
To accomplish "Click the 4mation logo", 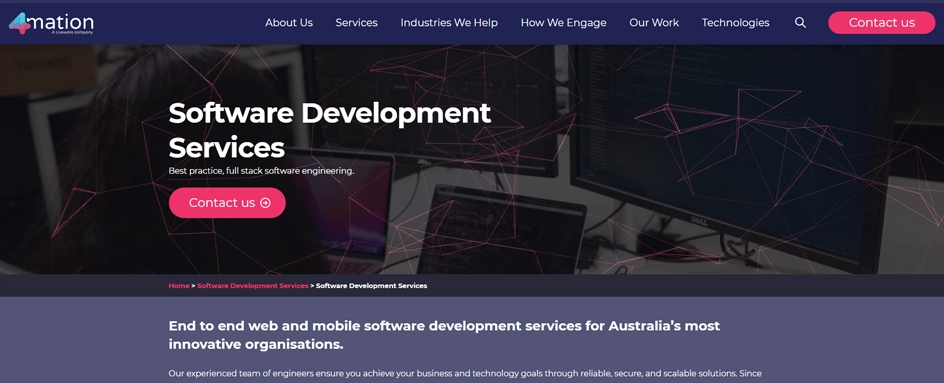I will click(51, 23).
